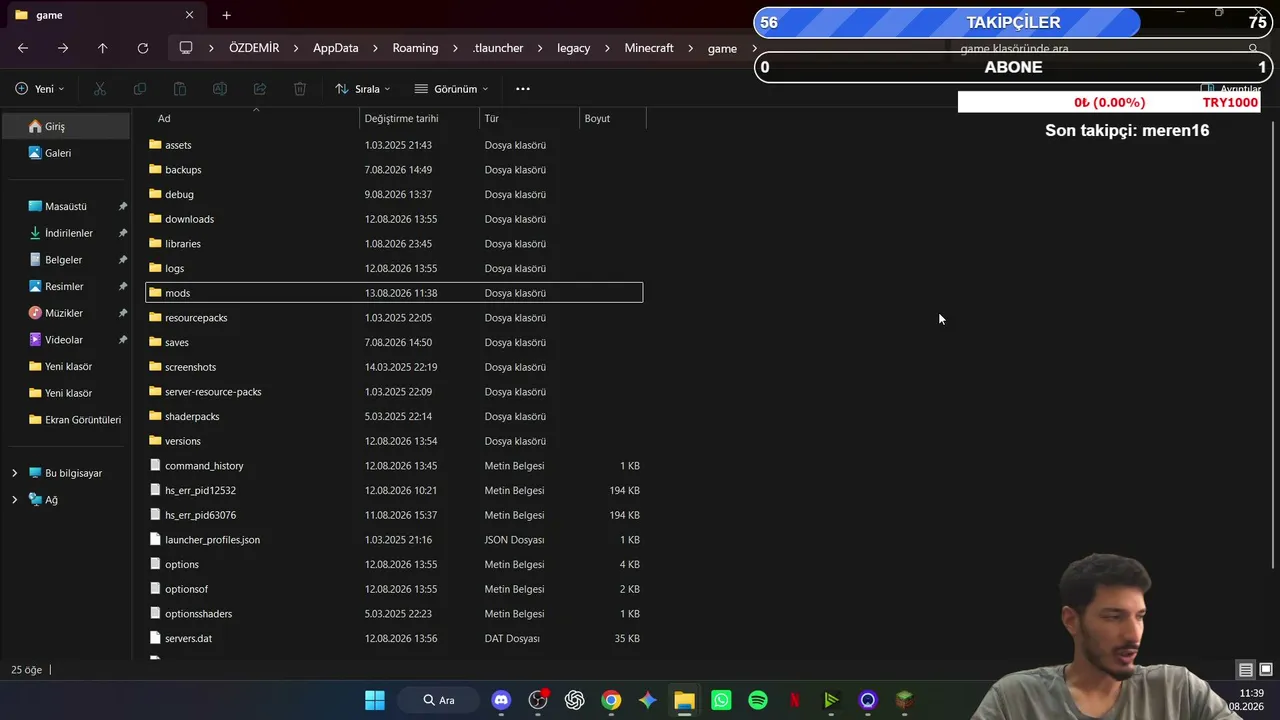Click the Ara search box in taskbar
This screenshot has width=1280, height=720.
440,700
